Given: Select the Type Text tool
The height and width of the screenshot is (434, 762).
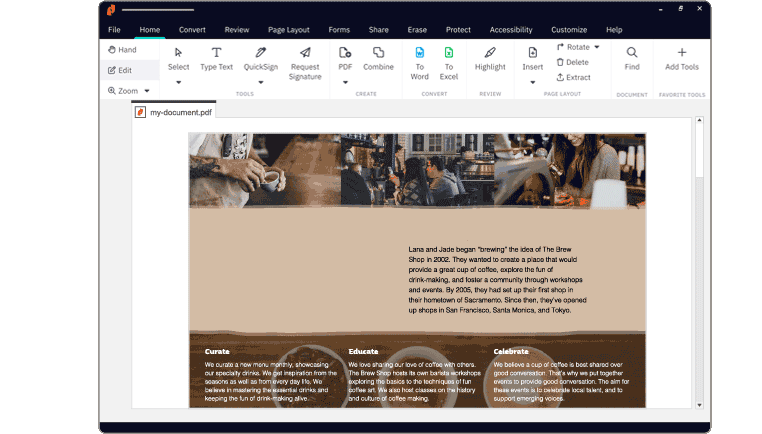Looking at the screenshot, I should point(216,58).
